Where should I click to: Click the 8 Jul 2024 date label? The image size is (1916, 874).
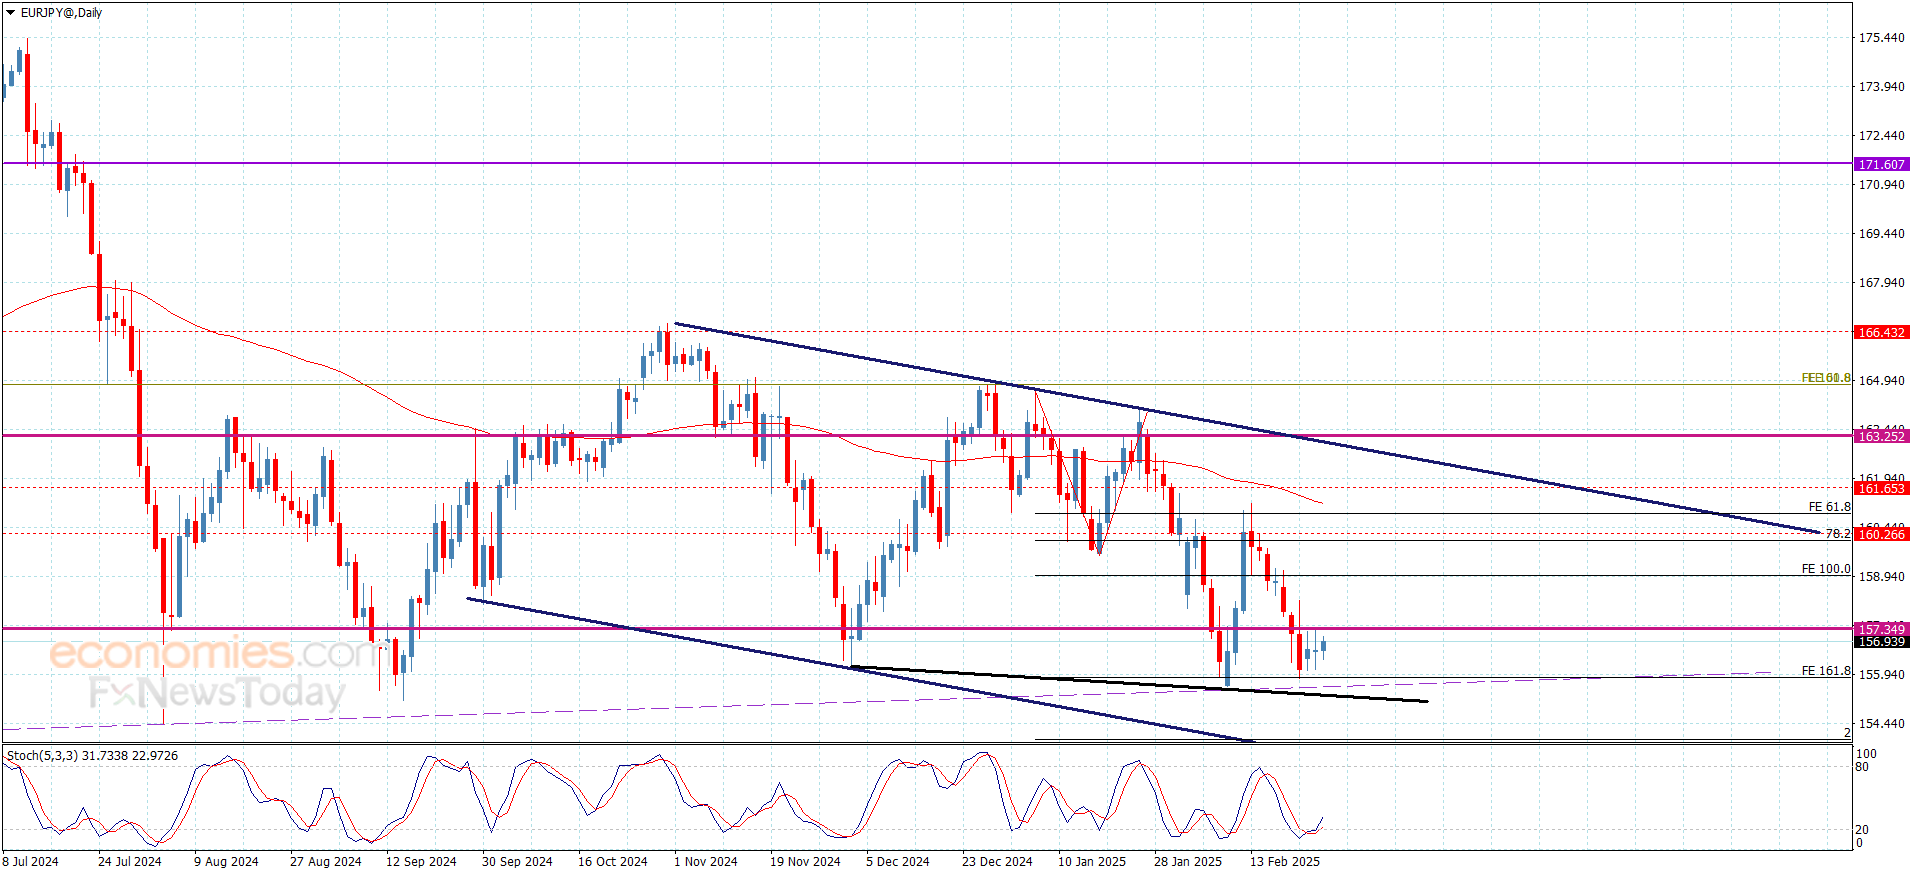pyautogui.click(x=30, y=862)
